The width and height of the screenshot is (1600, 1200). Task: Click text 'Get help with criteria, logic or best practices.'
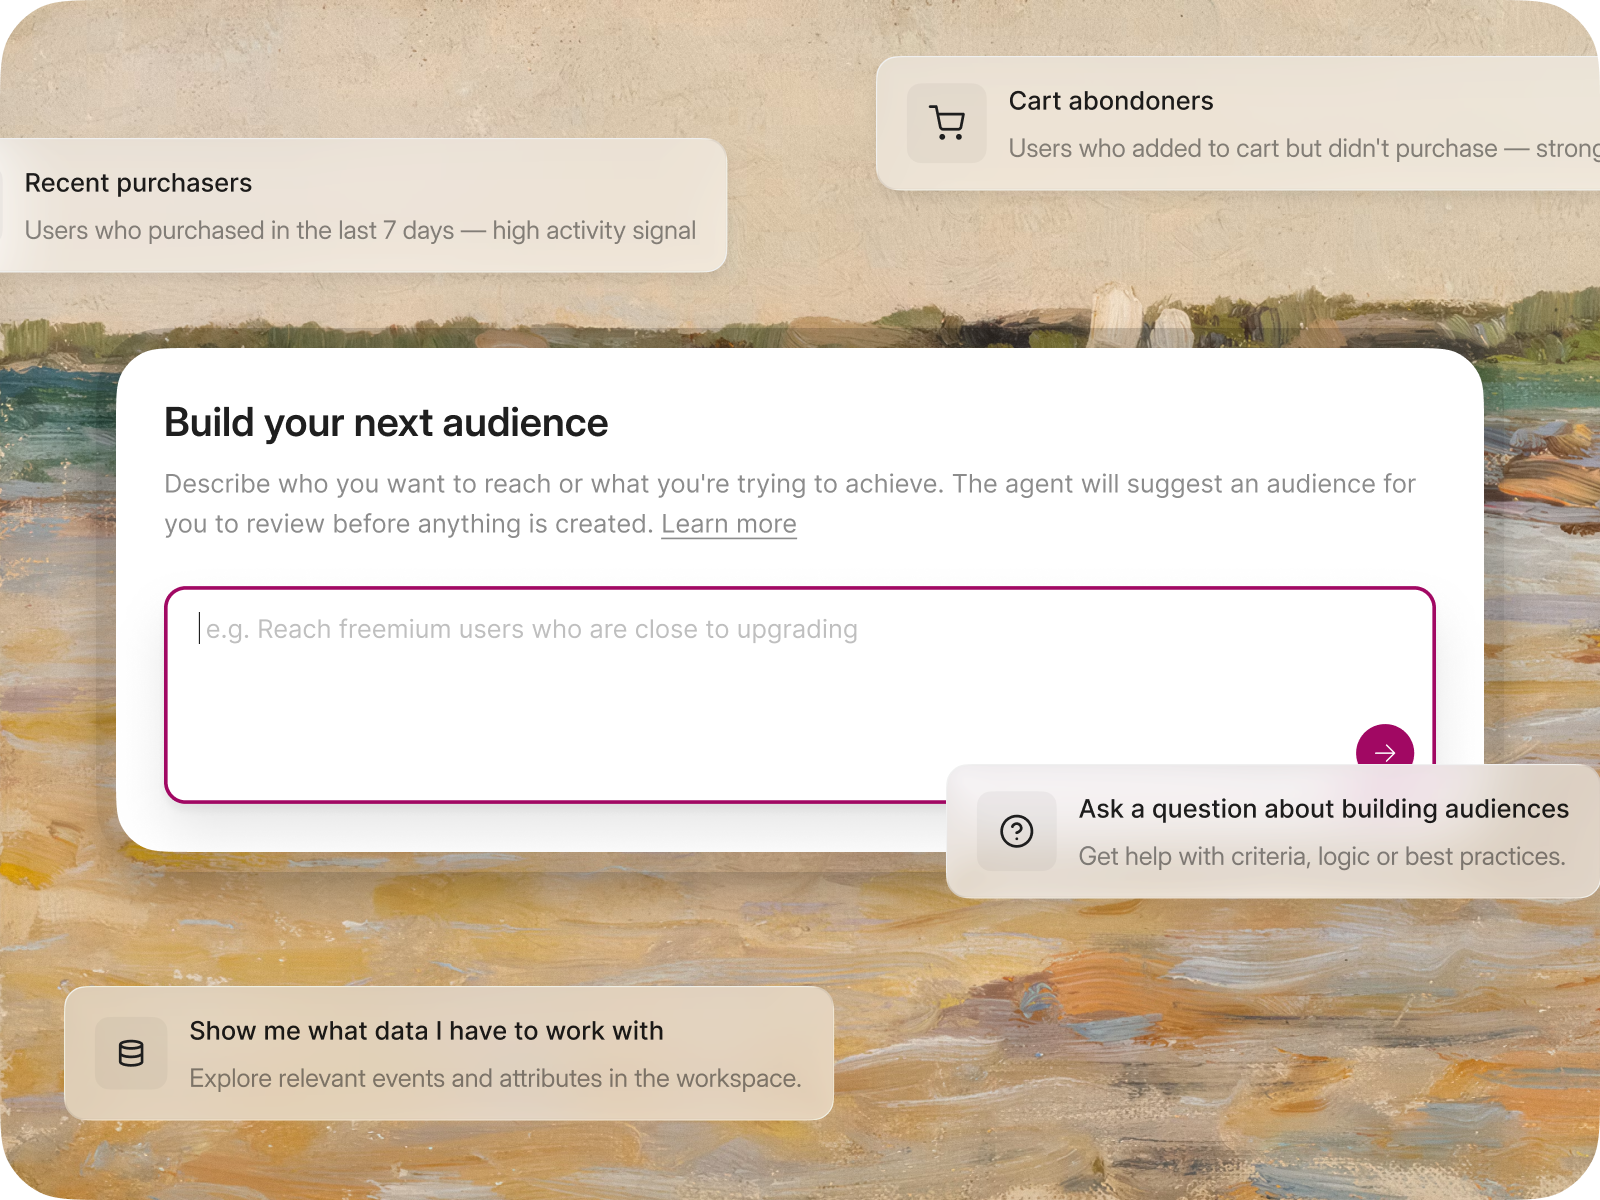[1322, 857]
